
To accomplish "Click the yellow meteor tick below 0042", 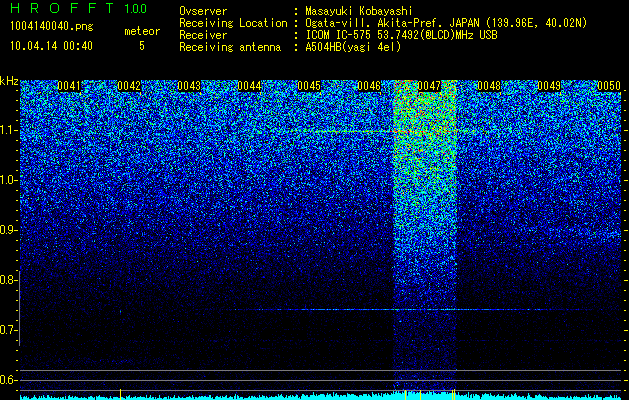I will point(120,394).
